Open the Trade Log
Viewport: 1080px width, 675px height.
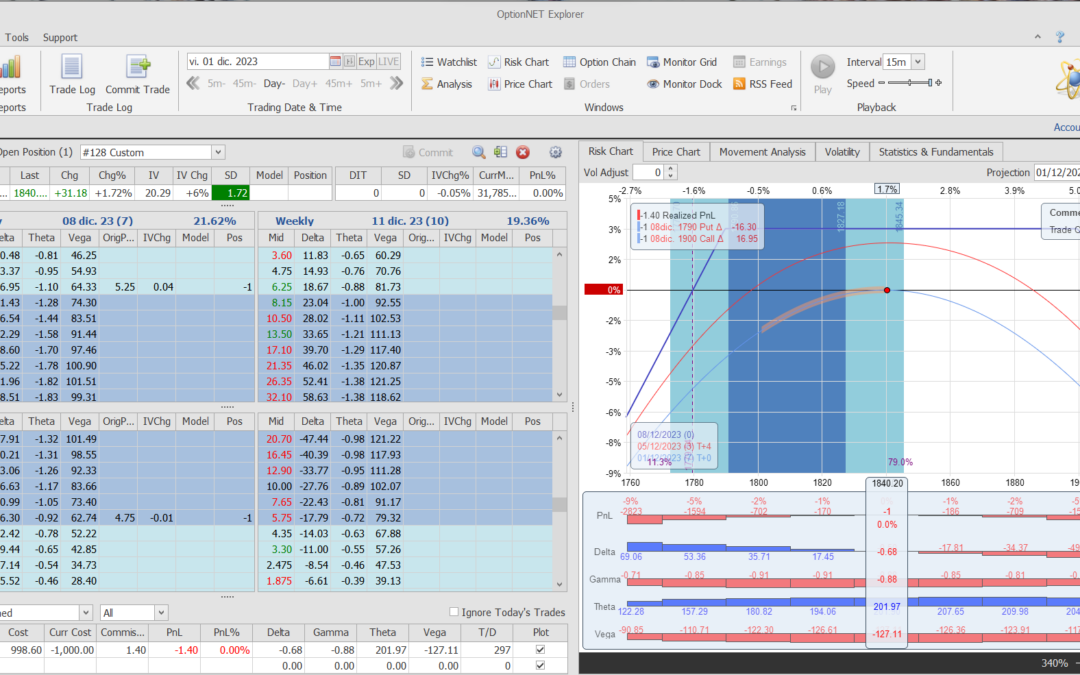tap(71, 68)
